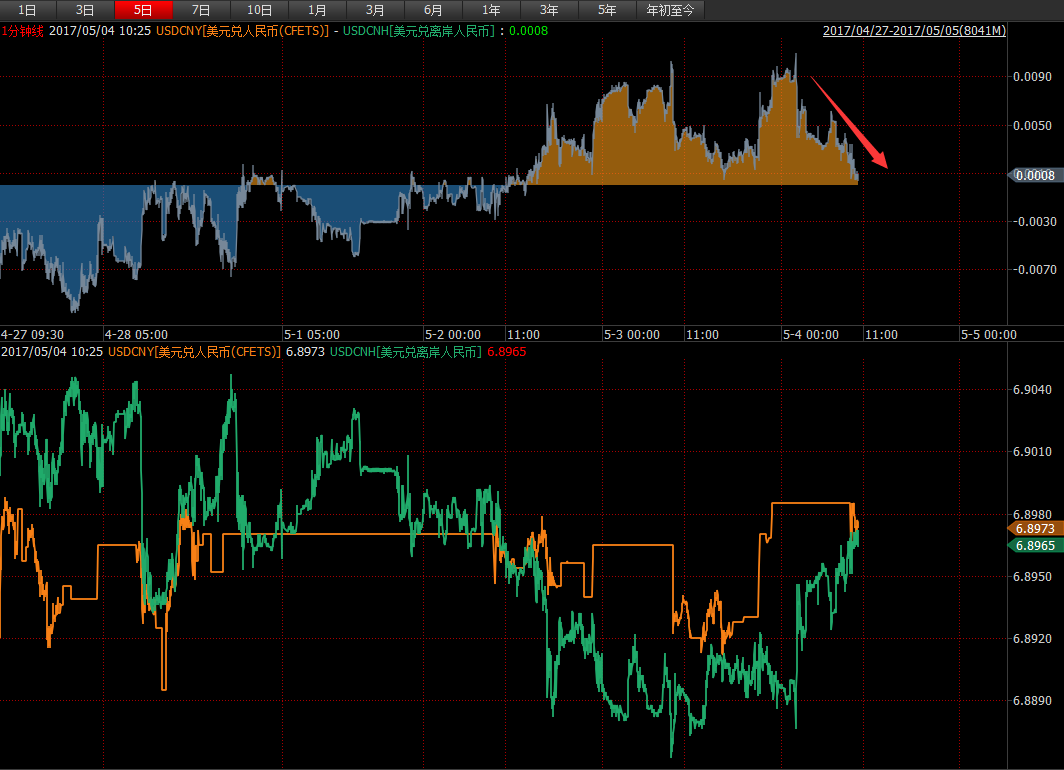Click the red 6.8965 value in lower legend
The width and height of the screenshot is (1064, 770).
pyautogui.click(x=507, y=351)
